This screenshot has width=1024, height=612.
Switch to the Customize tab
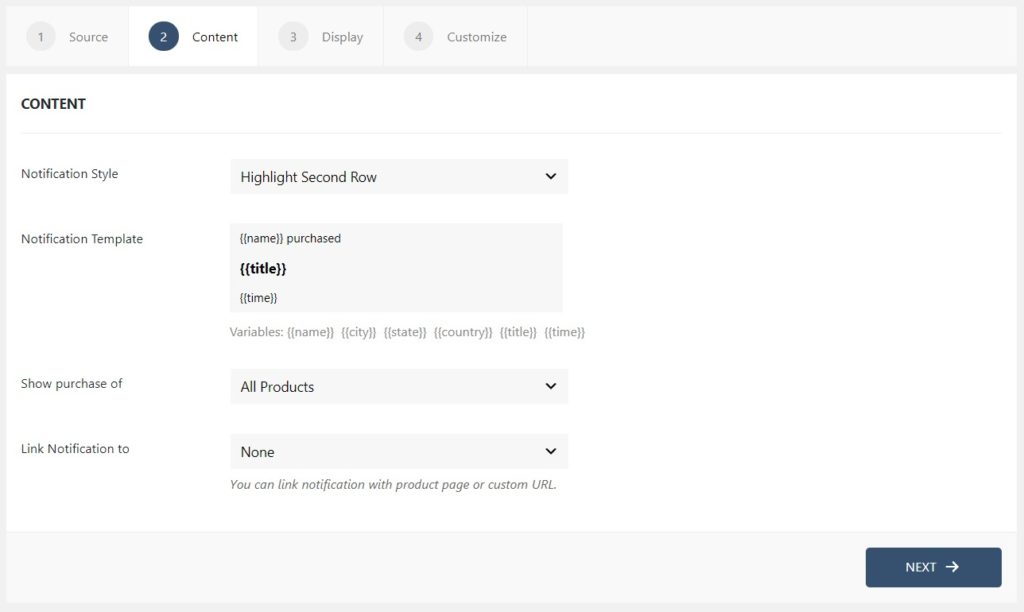click(476, 36)
